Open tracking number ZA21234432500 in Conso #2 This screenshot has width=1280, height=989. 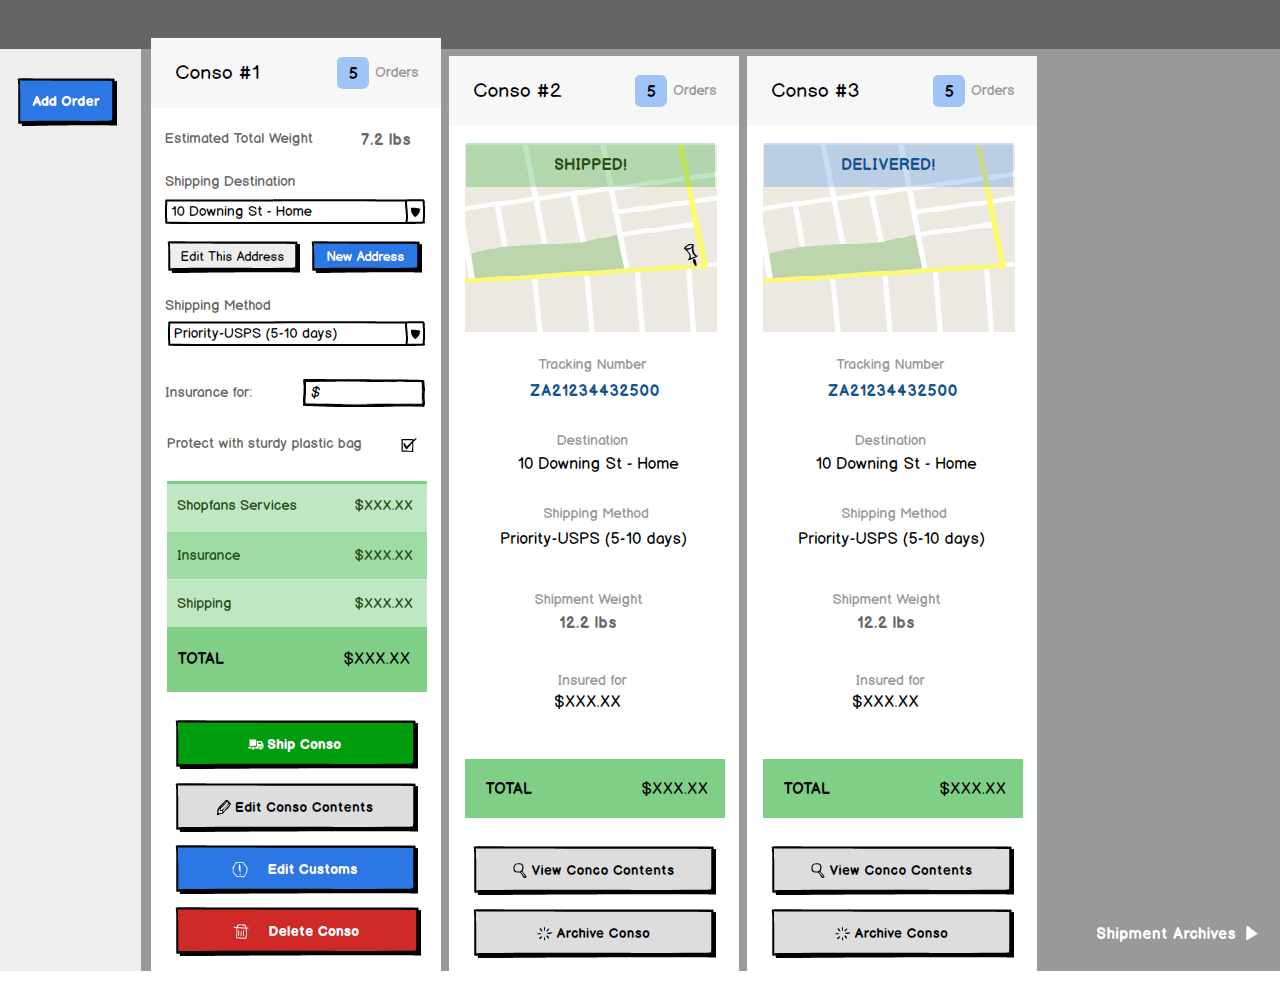594,390
